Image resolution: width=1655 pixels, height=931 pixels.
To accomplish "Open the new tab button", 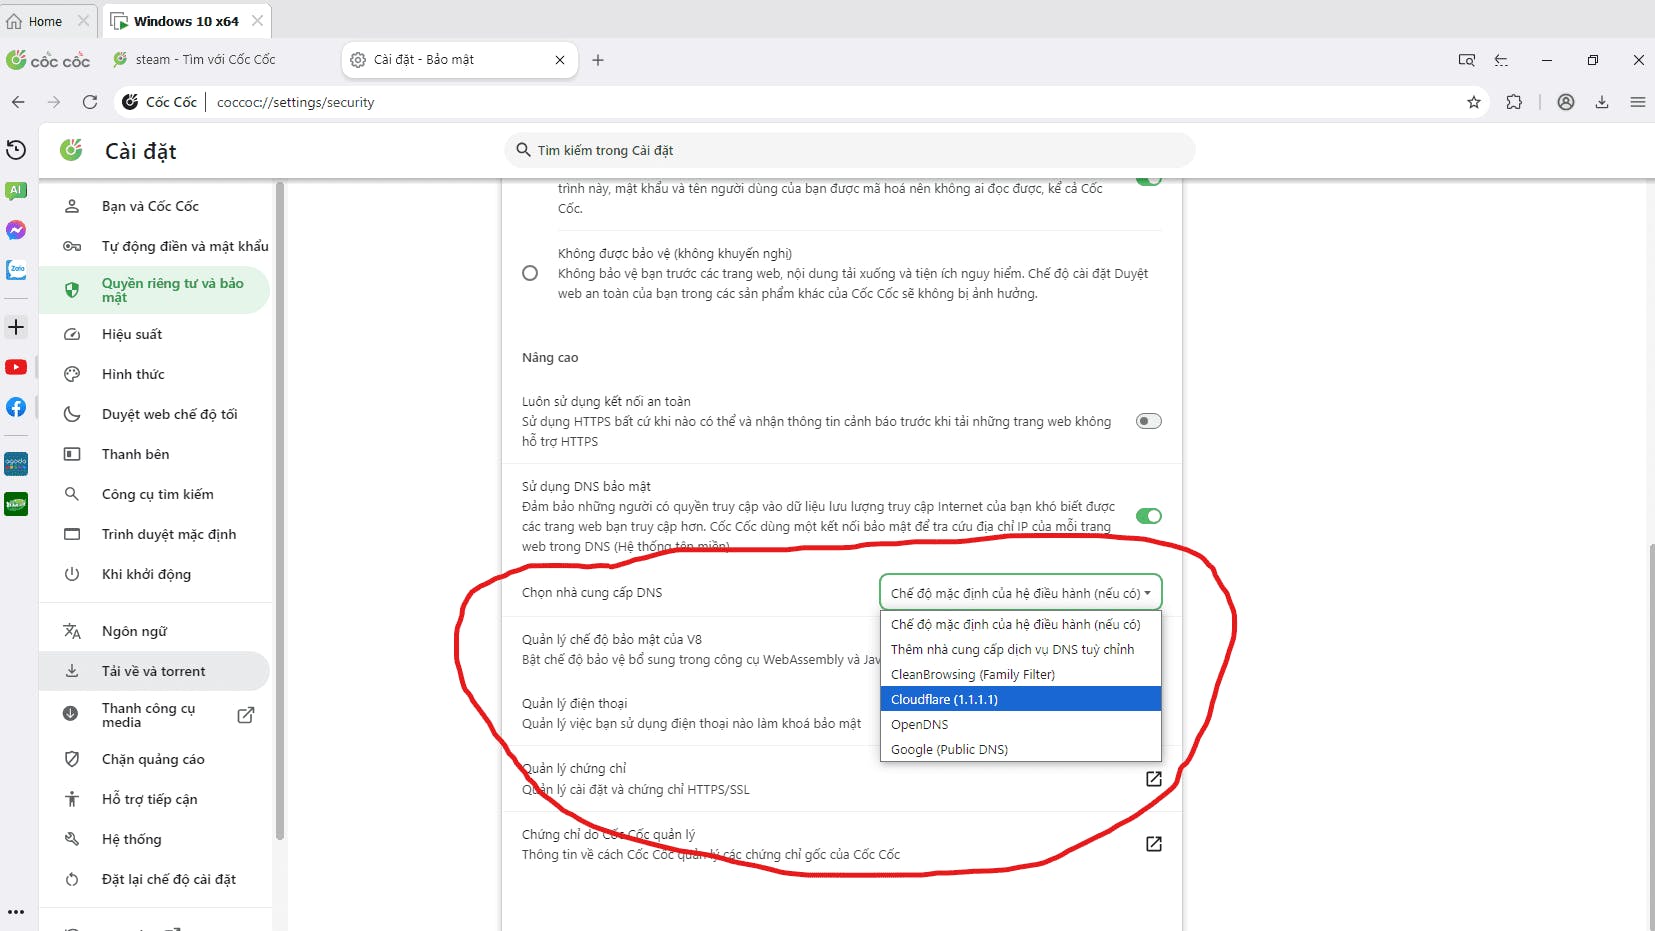I will (x=598, y=60).
